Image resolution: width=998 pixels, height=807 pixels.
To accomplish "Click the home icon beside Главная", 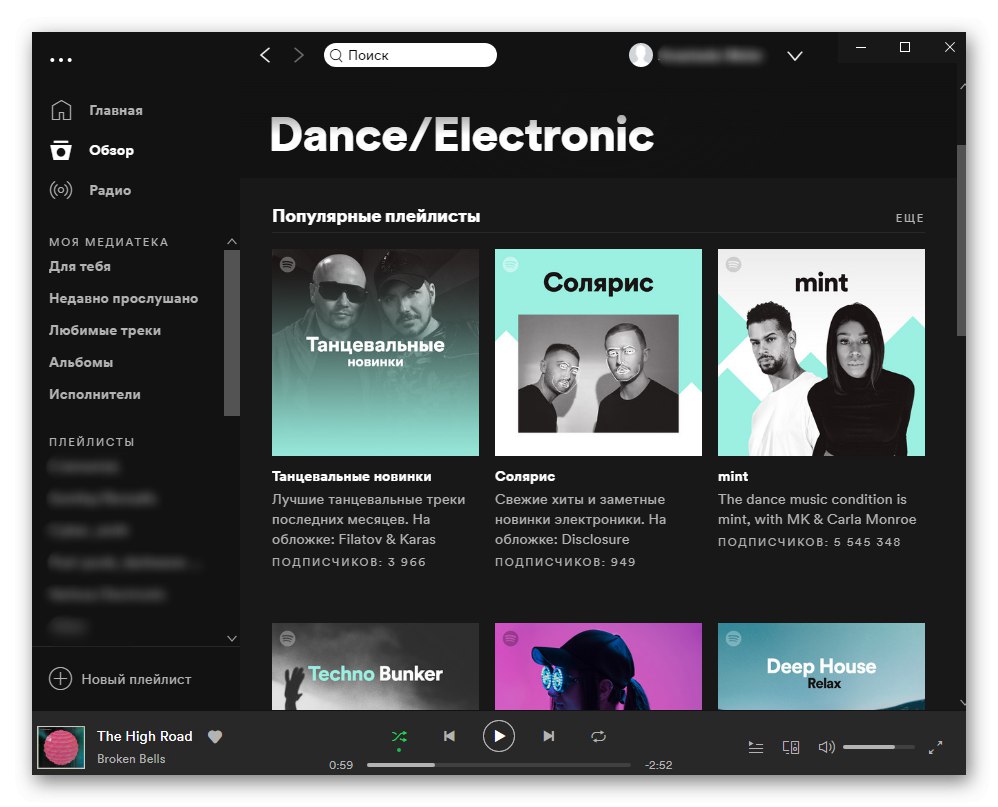I will (x=61, y=110).
